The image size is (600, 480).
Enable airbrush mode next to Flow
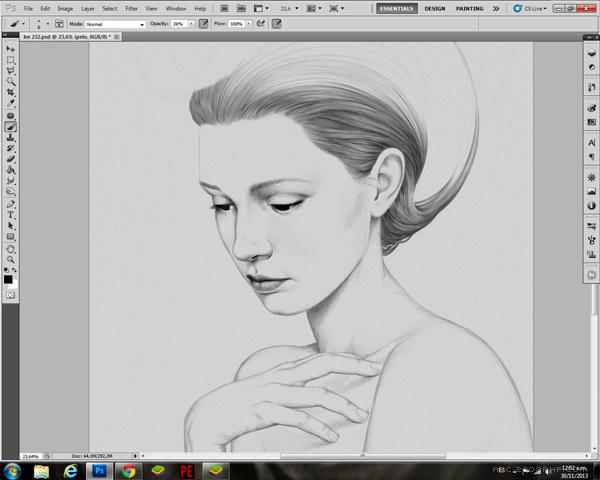point(259,22)
